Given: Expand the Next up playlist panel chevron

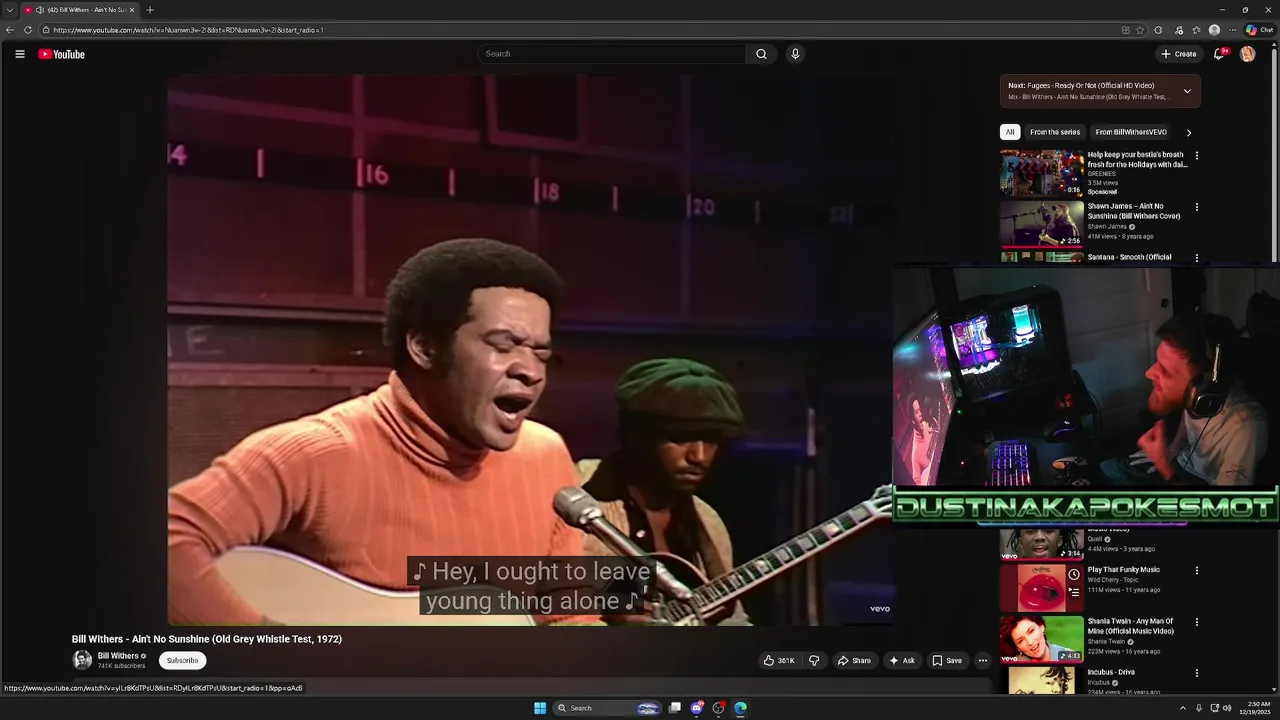Looking at the screenshot, I should pos(1187,91).
